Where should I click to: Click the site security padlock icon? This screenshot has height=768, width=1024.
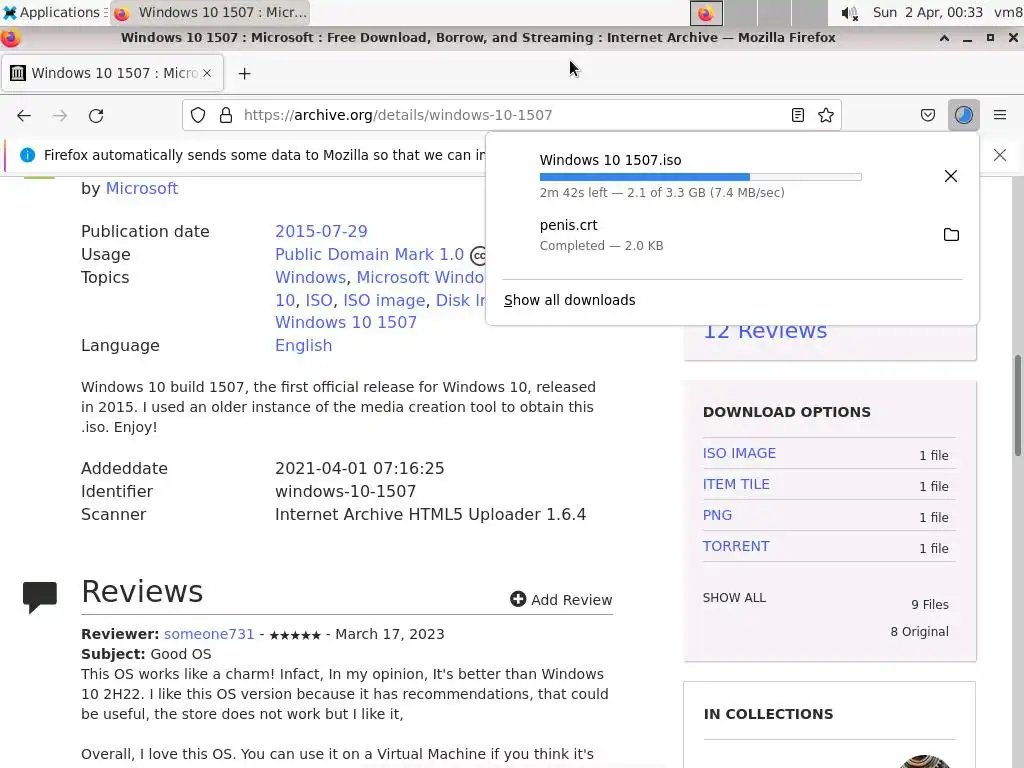[x=226, y=115]
